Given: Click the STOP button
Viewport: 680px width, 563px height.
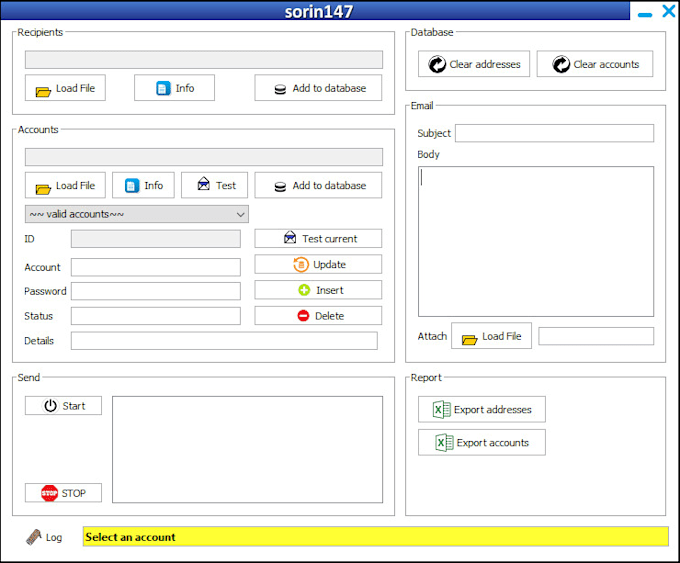Looking at the screenshot, I should (x=63, y=493).
